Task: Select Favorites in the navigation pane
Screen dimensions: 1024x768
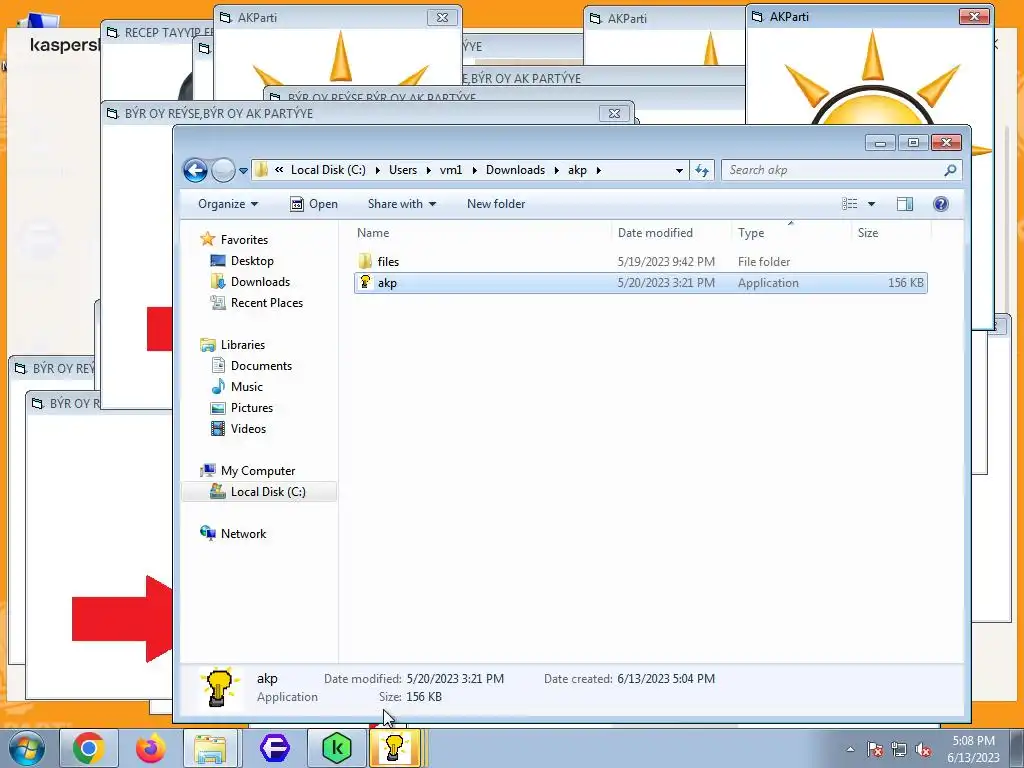Action: (x=244, y=240)
